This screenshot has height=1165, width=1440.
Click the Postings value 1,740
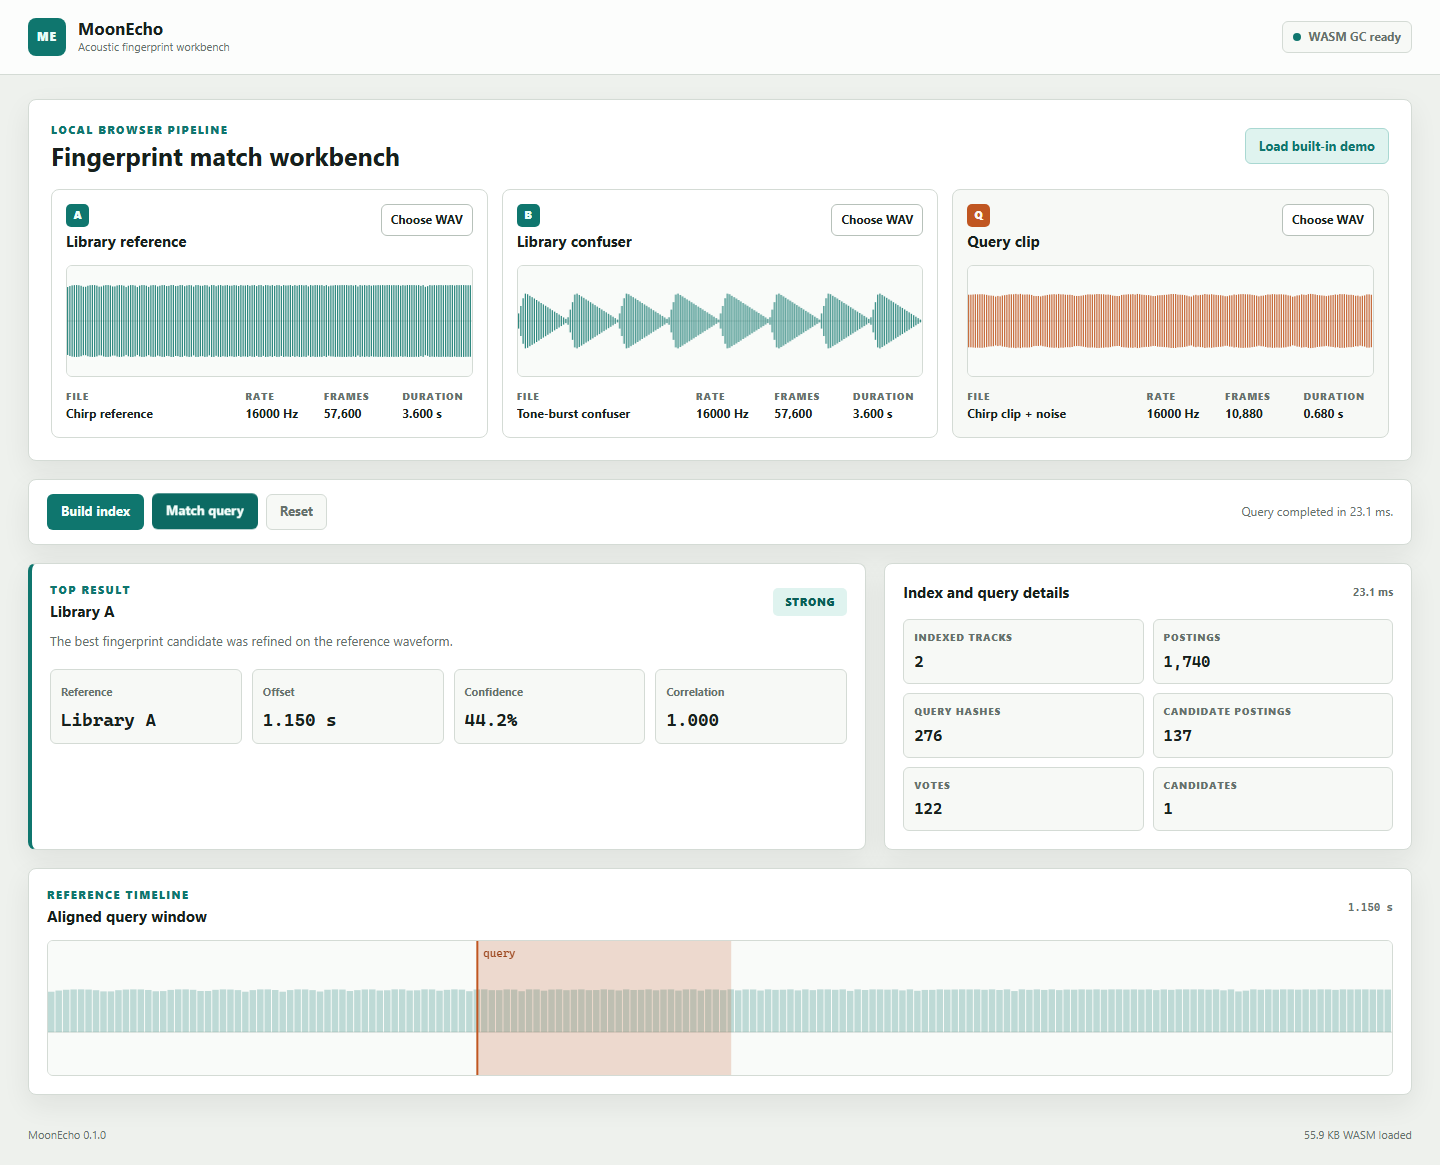tap(1187, 662)
